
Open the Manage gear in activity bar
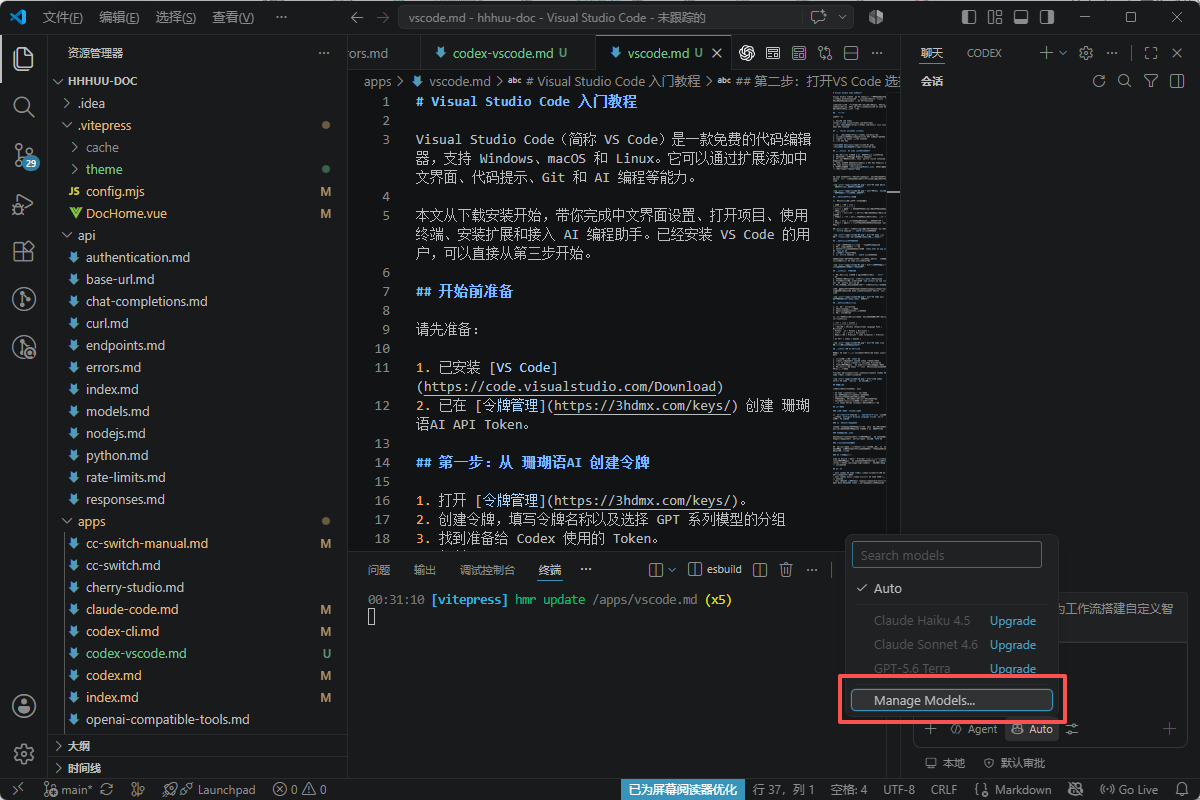[23, 753]
